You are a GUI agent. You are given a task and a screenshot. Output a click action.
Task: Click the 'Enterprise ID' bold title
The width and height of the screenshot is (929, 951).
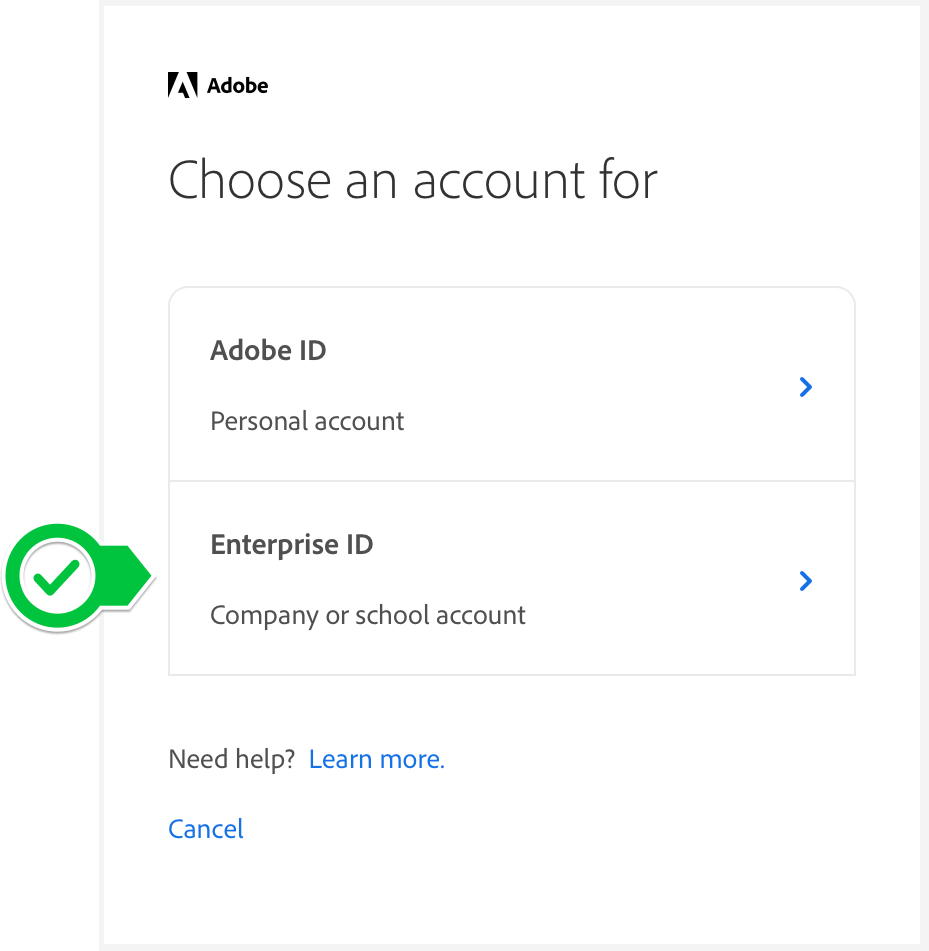pyautogui.click(x=292, y=545)
